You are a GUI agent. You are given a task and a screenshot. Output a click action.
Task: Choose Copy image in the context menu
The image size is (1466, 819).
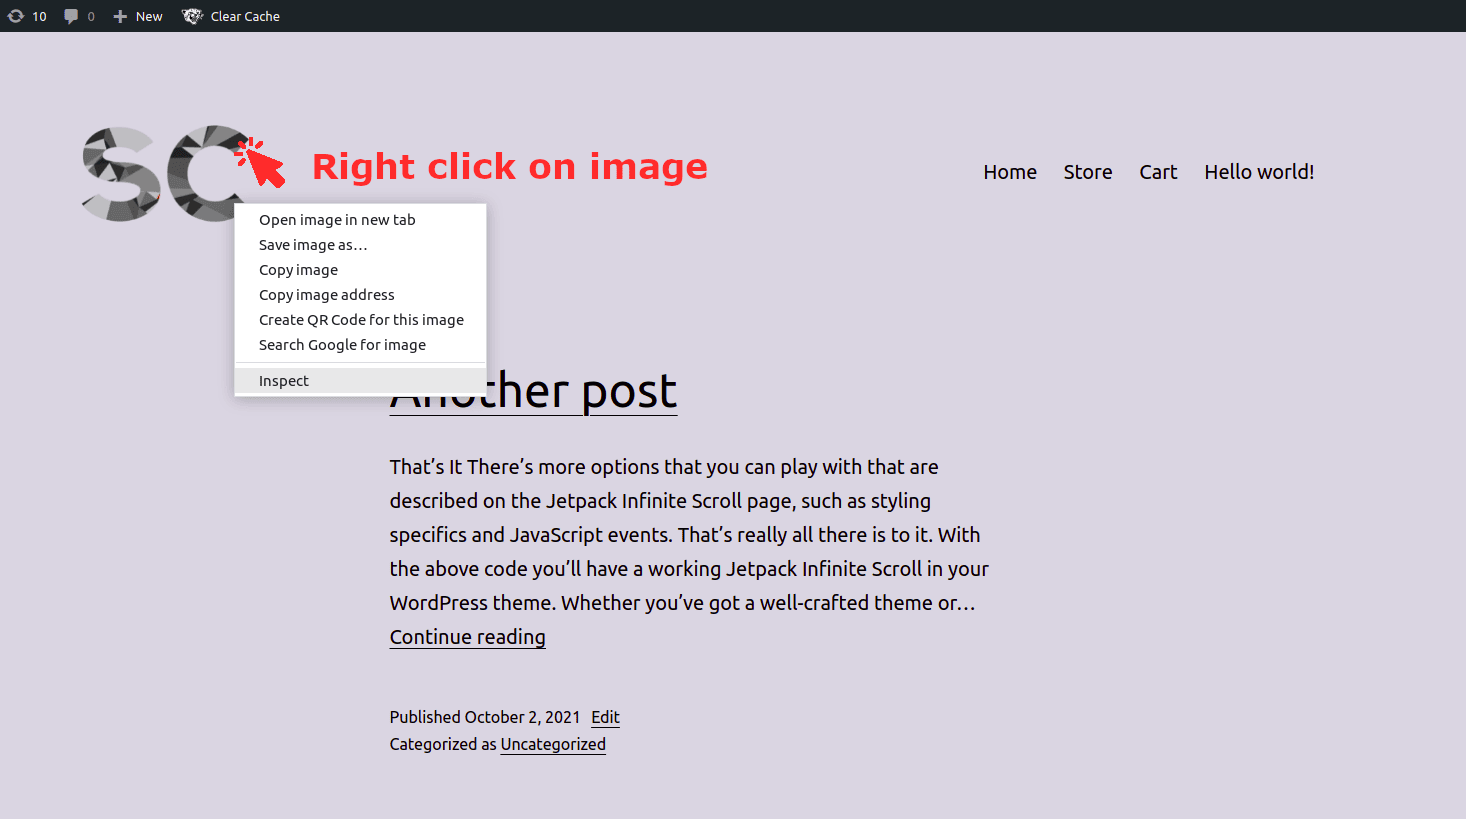click(360, 270)
